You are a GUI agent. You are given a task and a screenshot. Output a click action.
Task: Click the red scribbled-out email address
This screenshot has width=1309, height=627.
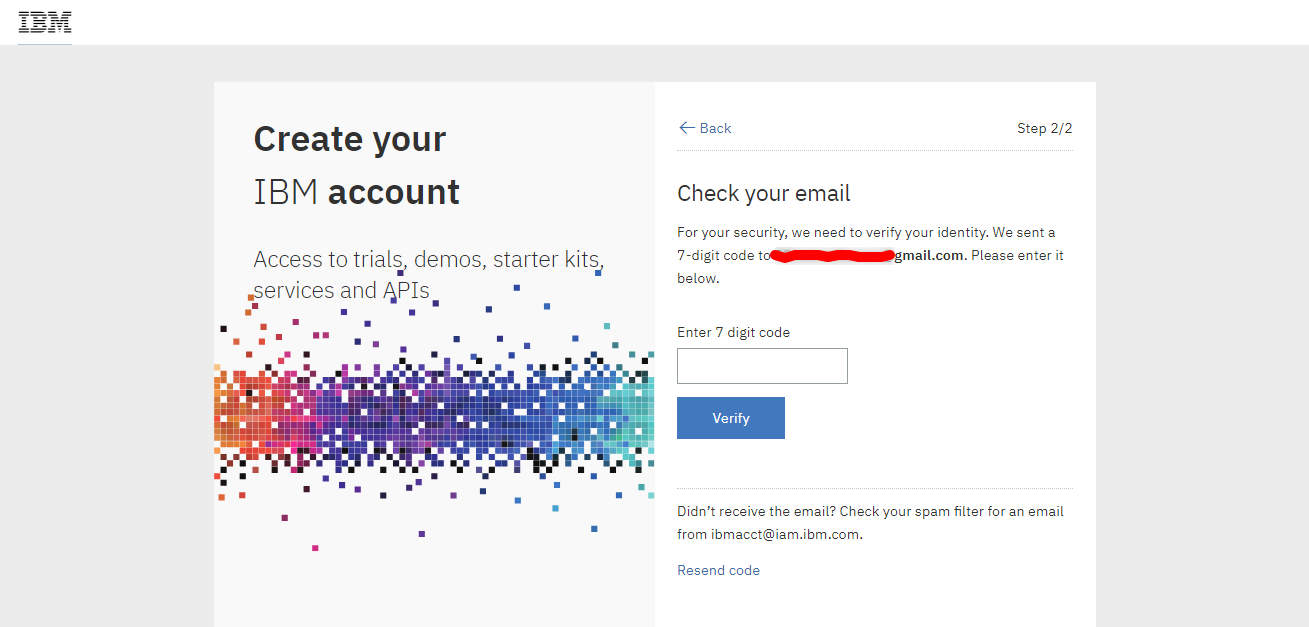(x=832, y=256)
